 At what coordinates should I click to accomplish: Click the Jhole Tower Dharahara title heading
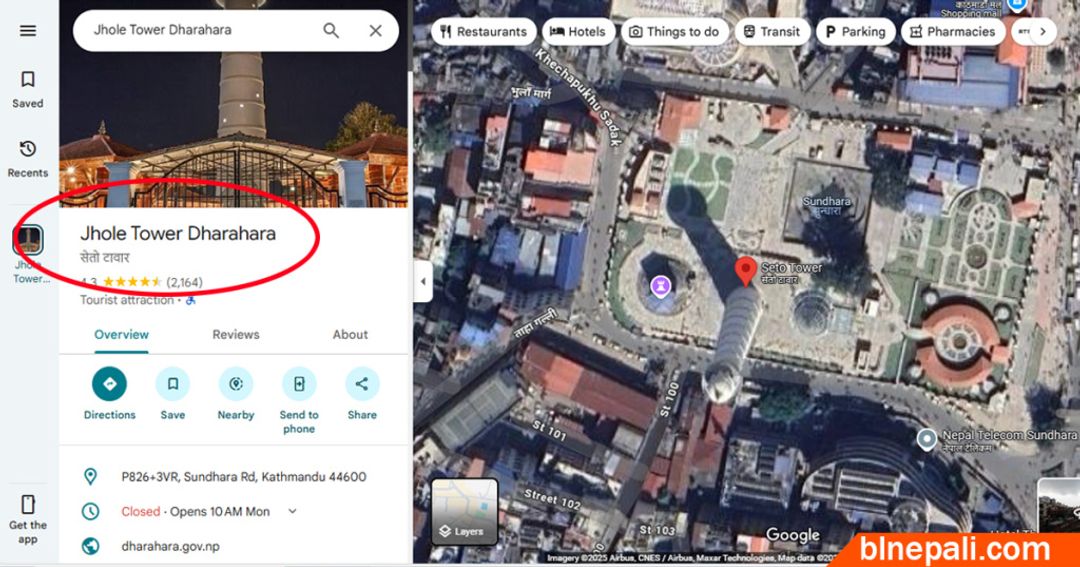(178, 234)
